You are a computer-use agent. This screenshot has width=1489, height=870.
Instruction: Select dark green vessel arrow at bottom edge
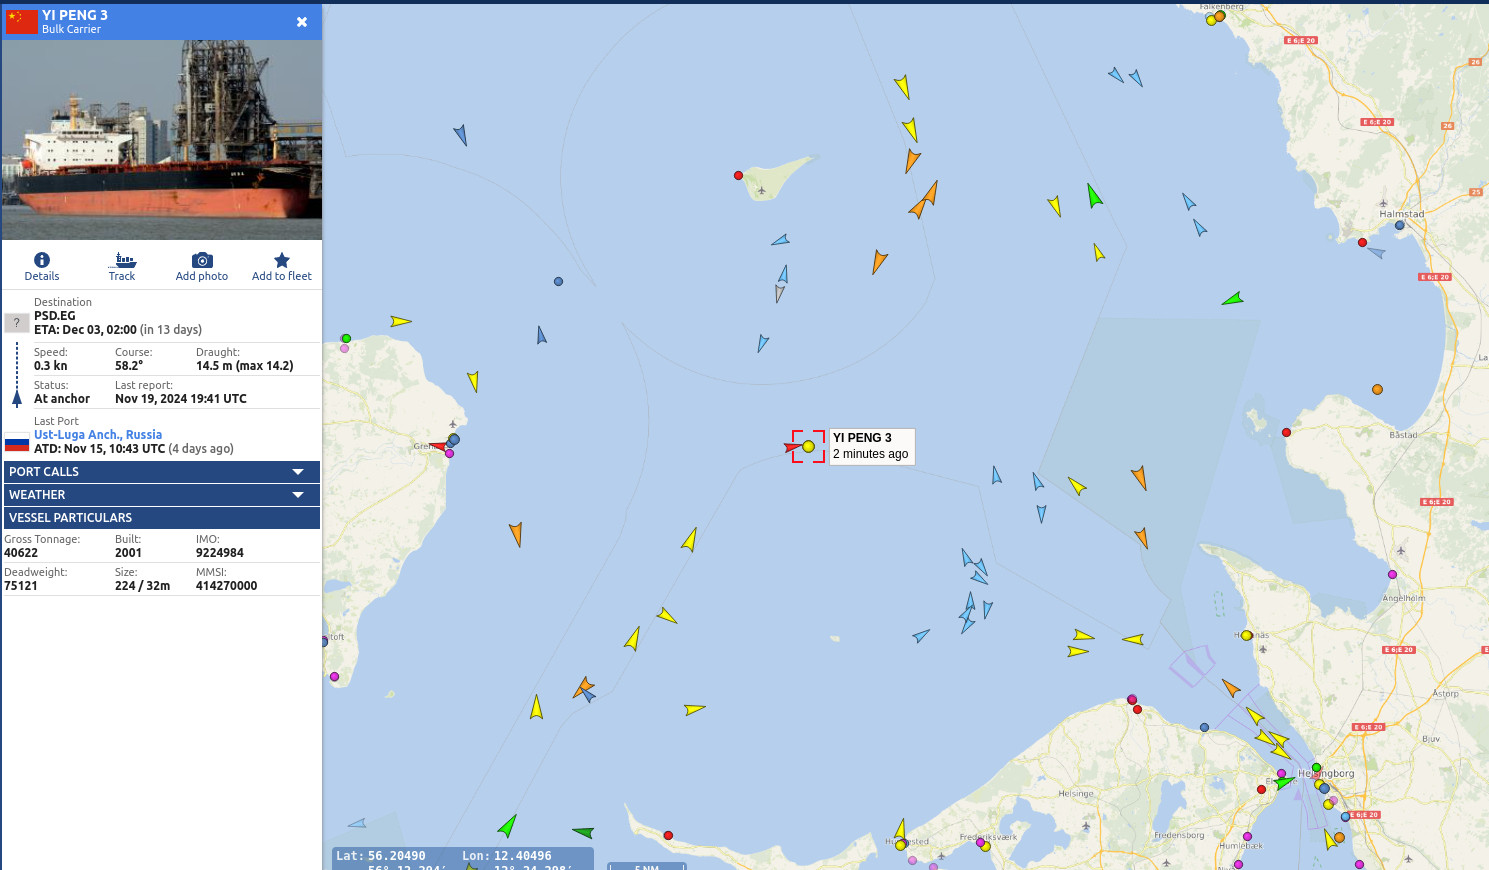pyautogui.click(x=583, y=832)
